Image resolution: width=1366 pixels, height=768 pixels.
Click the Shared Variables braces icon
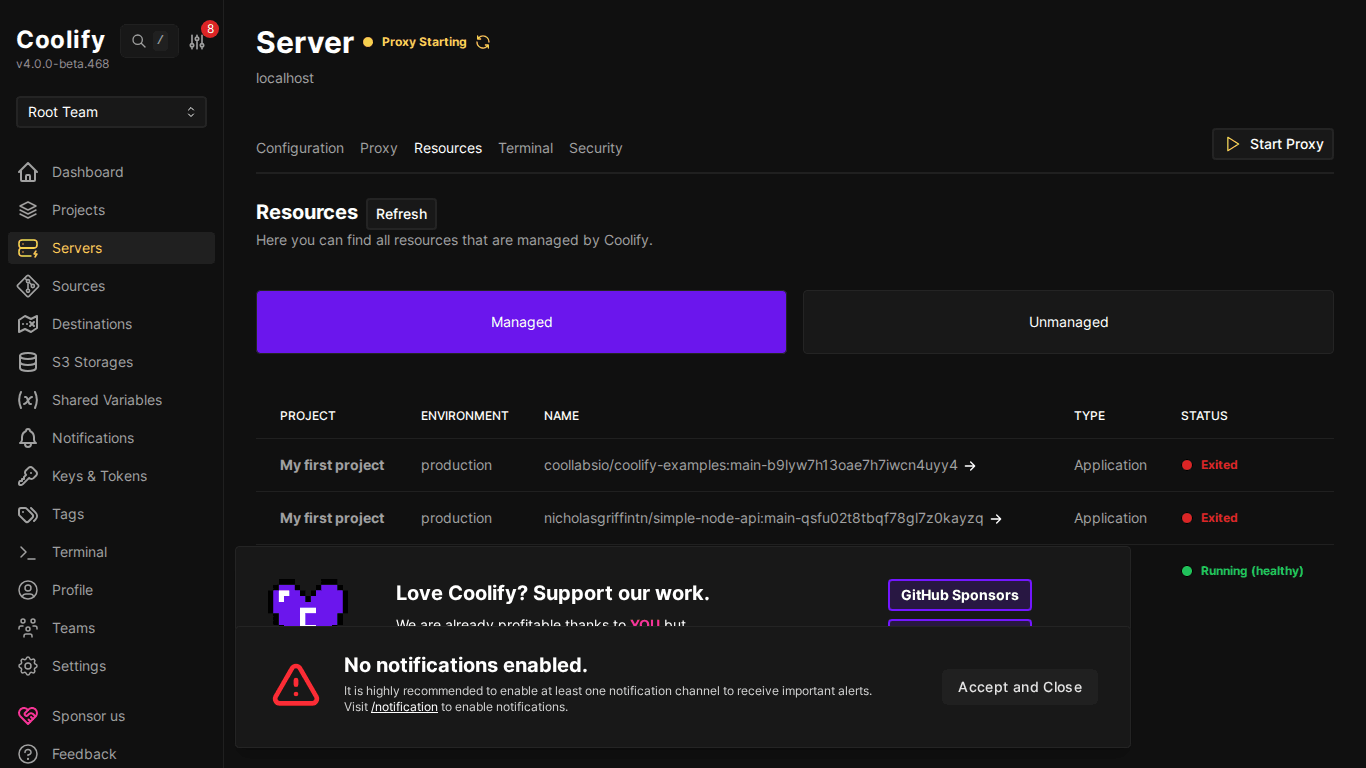pos(29,400)
